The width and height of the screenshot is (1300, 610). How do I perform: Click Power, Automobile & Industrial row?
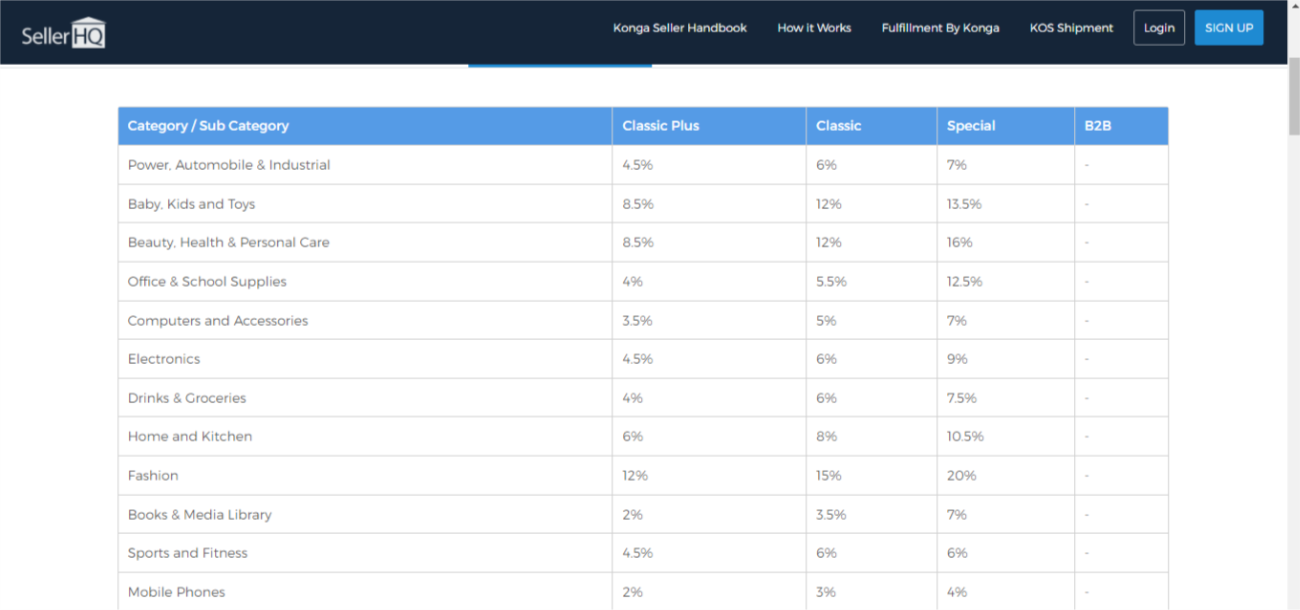tap(643, 165)
